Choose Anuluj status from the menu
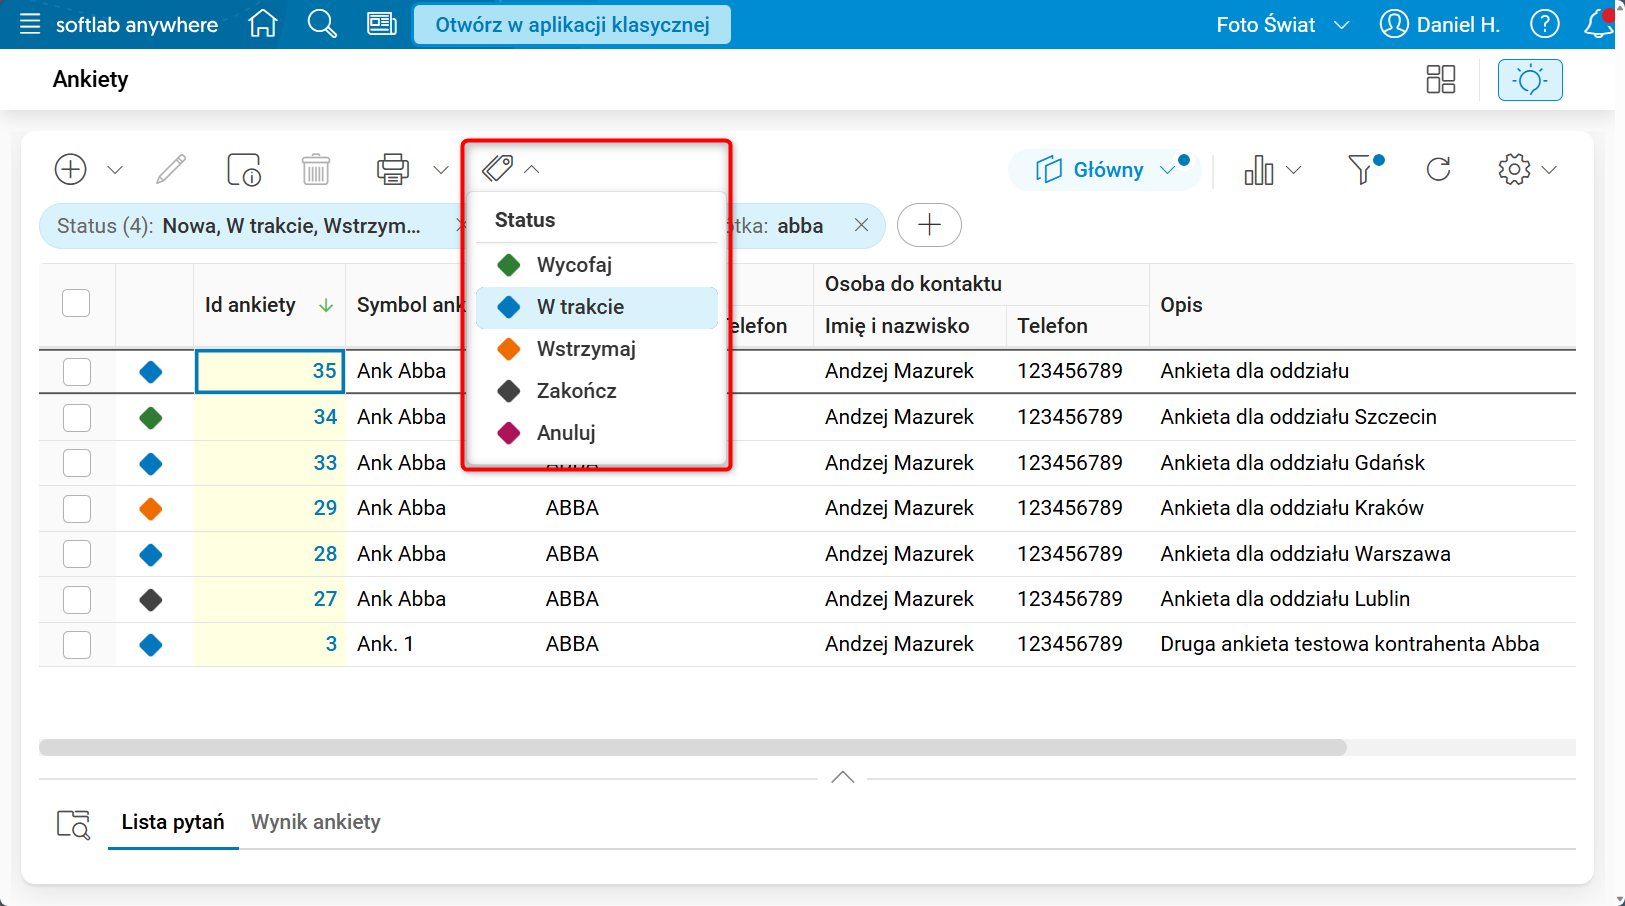Screen dimensions: 1625x906 tap(597, 433)
